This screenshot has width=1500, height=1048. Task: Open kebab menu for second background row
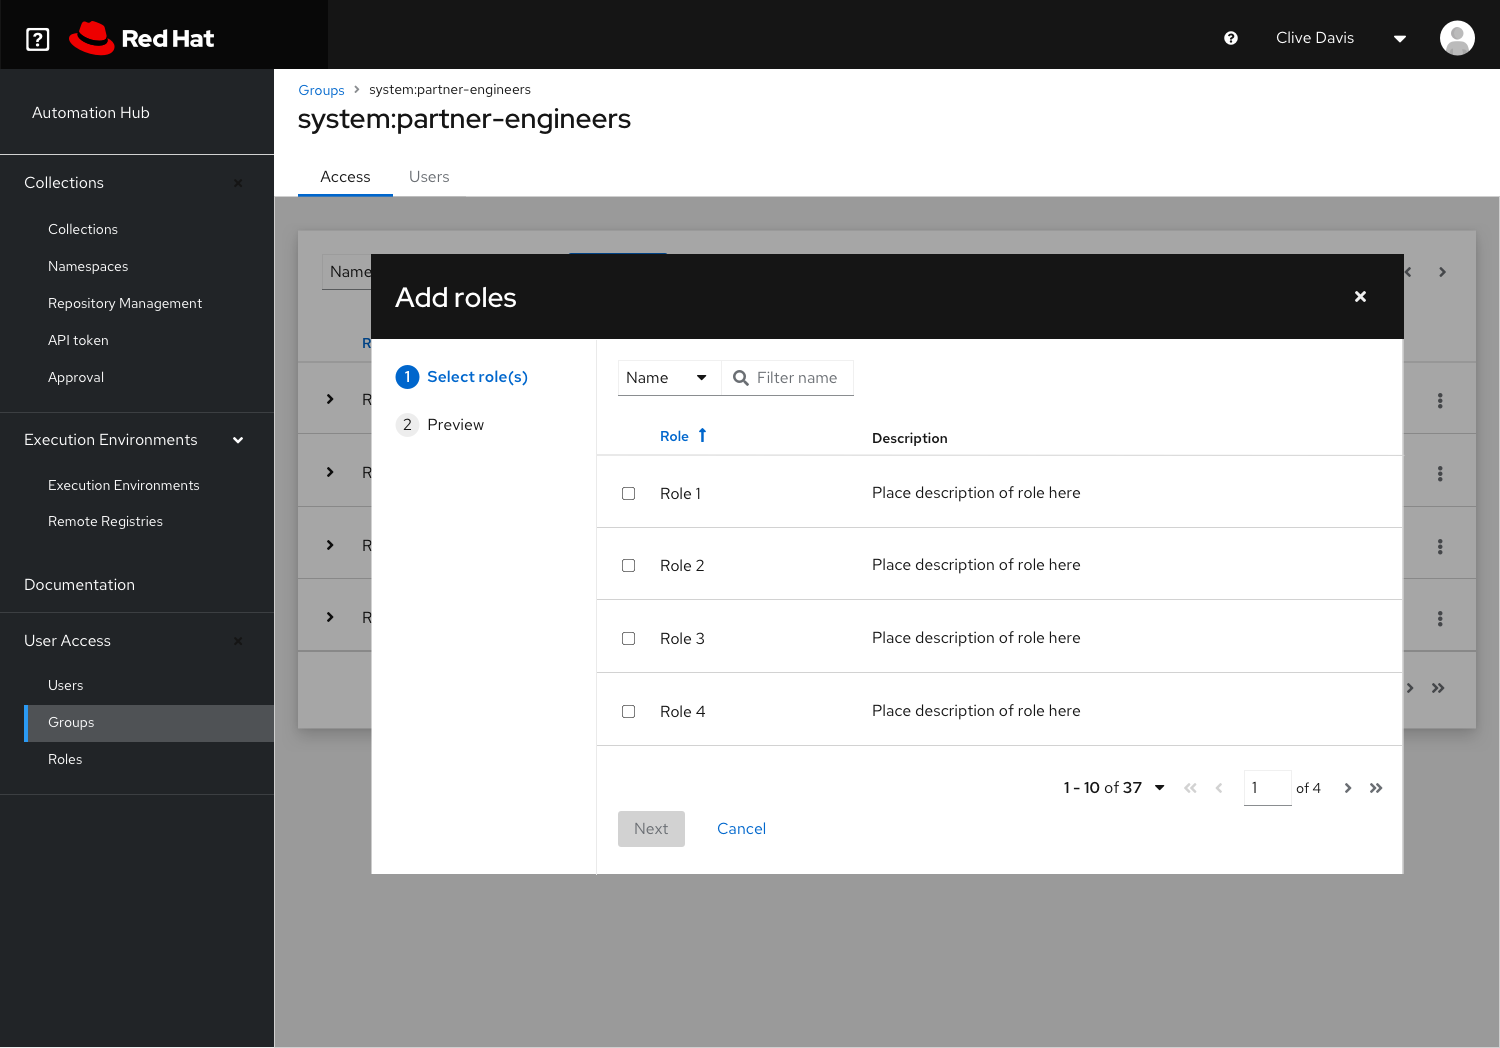point(1440,473)
